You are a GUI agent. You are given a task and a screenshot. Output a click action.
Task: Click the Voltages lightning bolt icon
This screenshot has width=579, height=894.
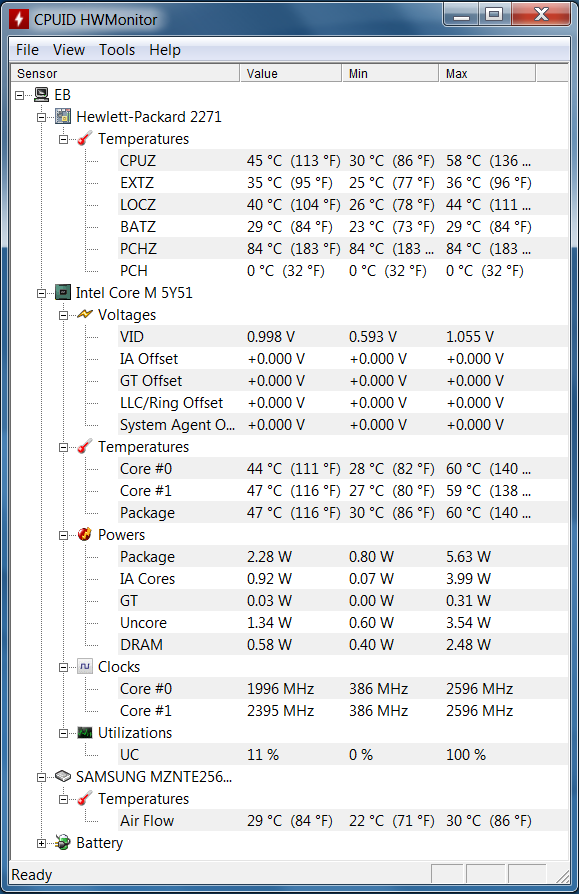point(84,315)
